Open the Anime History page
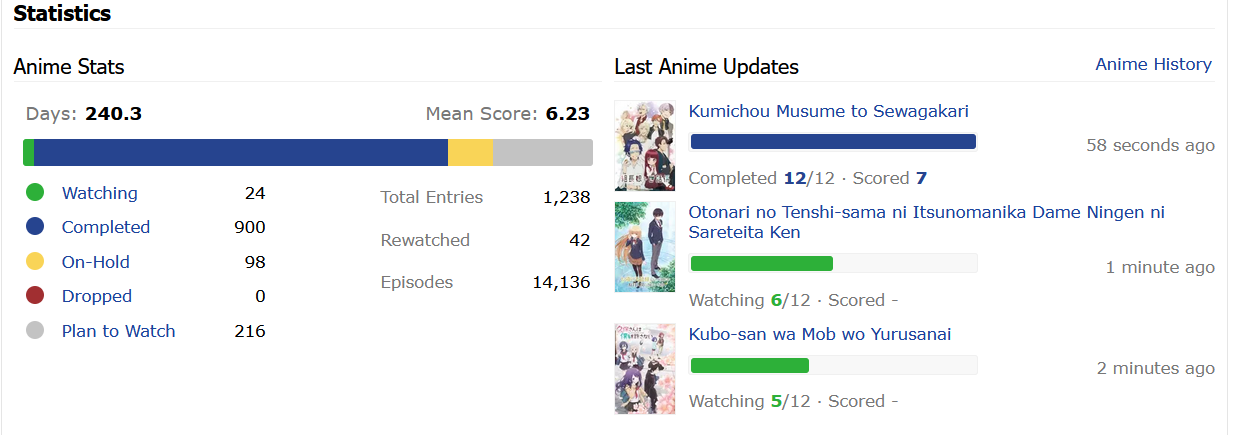The height and width of the screenshot is (435, 1253). [1153, 64]
